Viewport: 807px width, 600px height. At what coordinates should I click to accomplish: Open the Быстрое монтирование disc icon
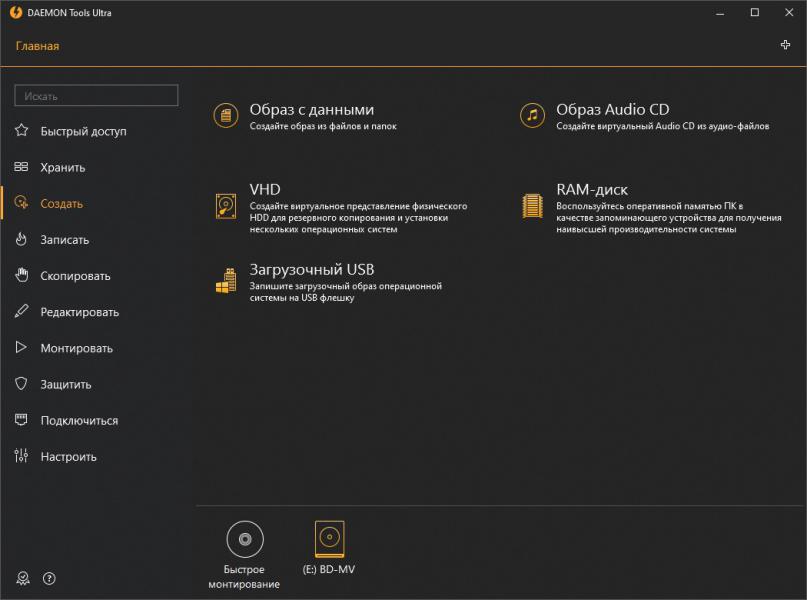click(x=245, y=539)
